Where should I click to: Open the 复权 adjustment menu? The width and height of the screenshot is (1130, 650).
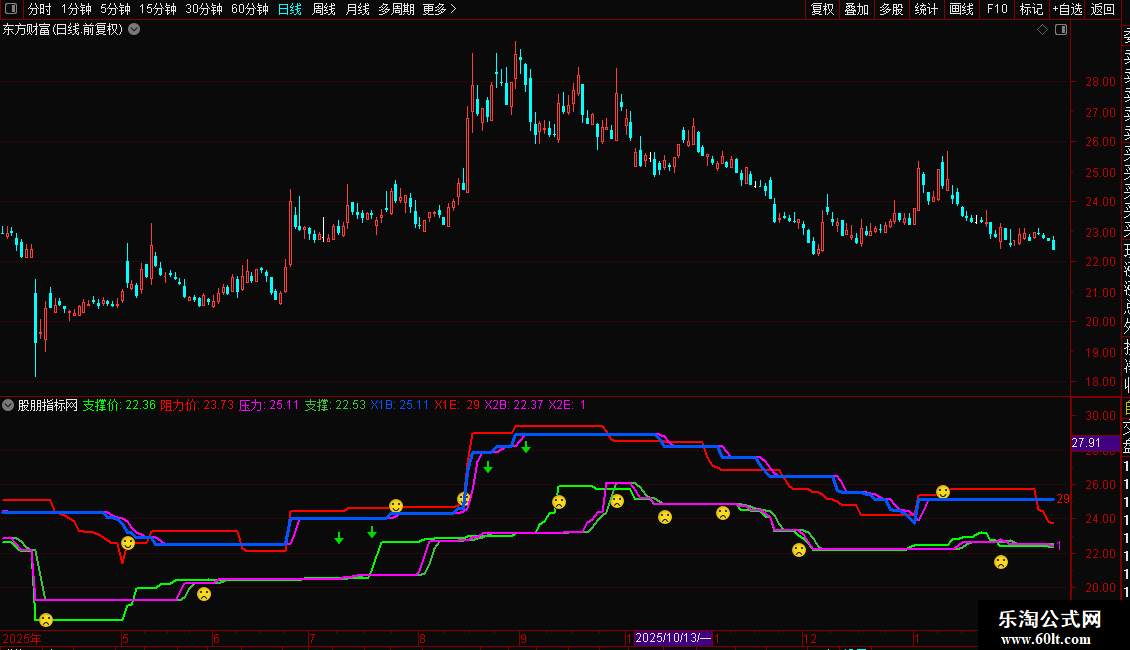coord(822,9)
